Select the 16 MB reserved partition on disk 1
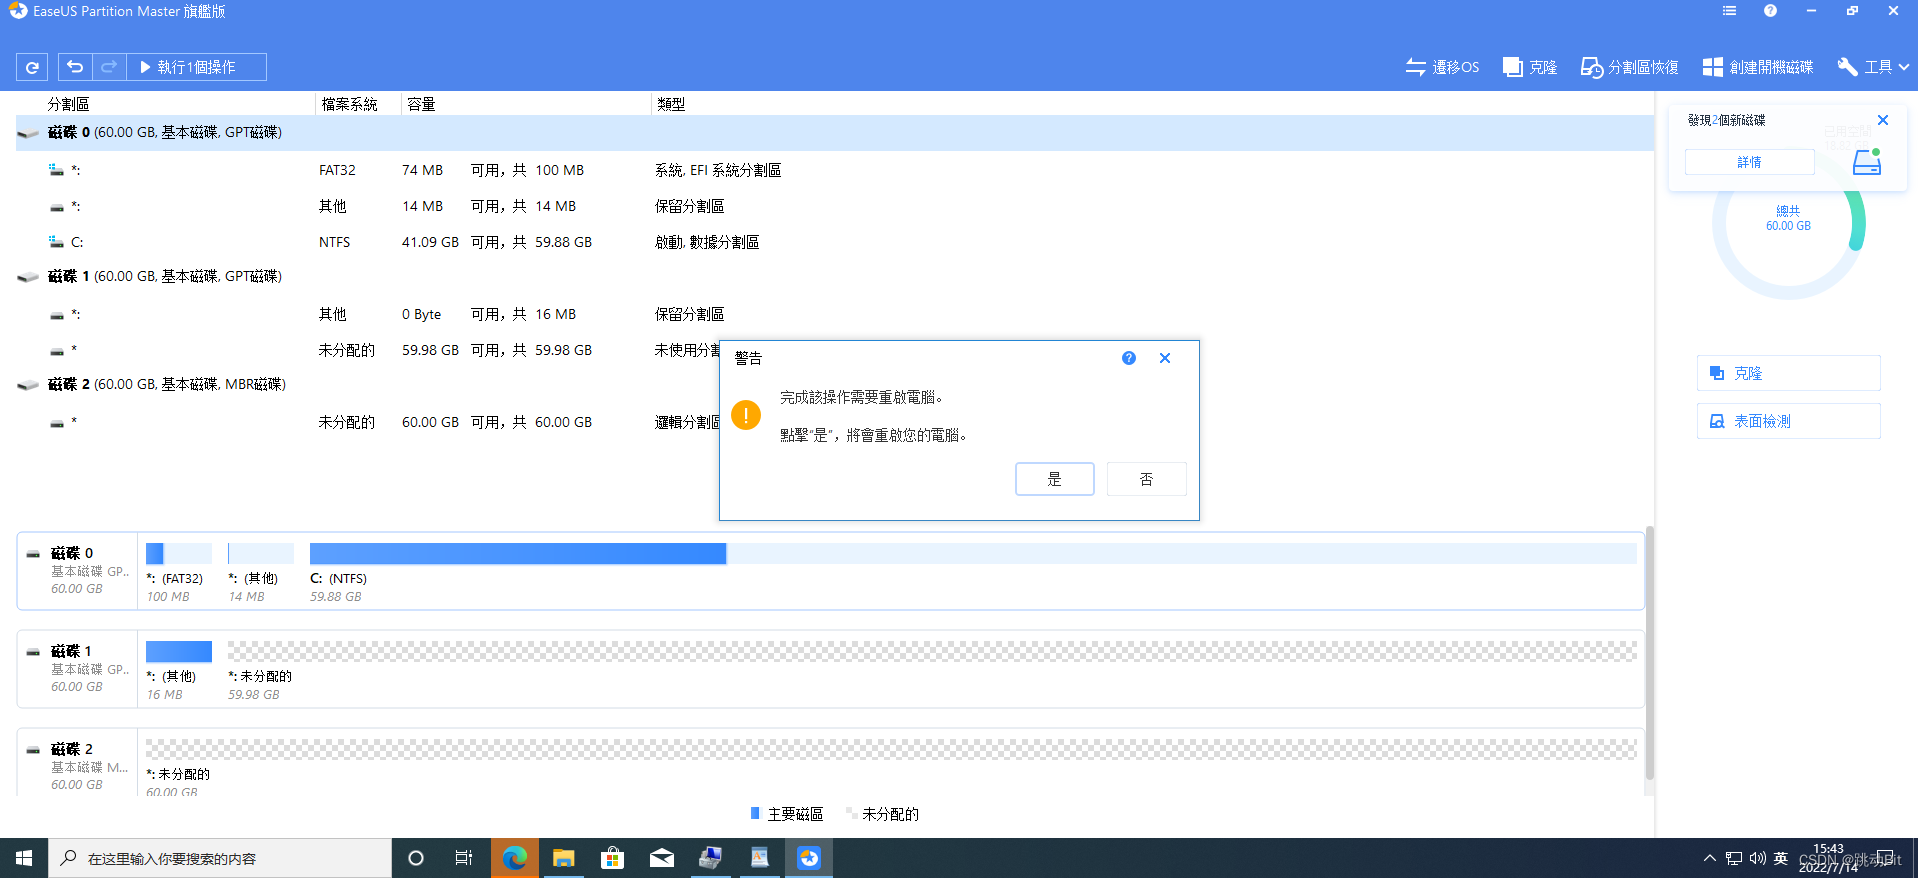The image size is (1918, 878). [834, 315]
